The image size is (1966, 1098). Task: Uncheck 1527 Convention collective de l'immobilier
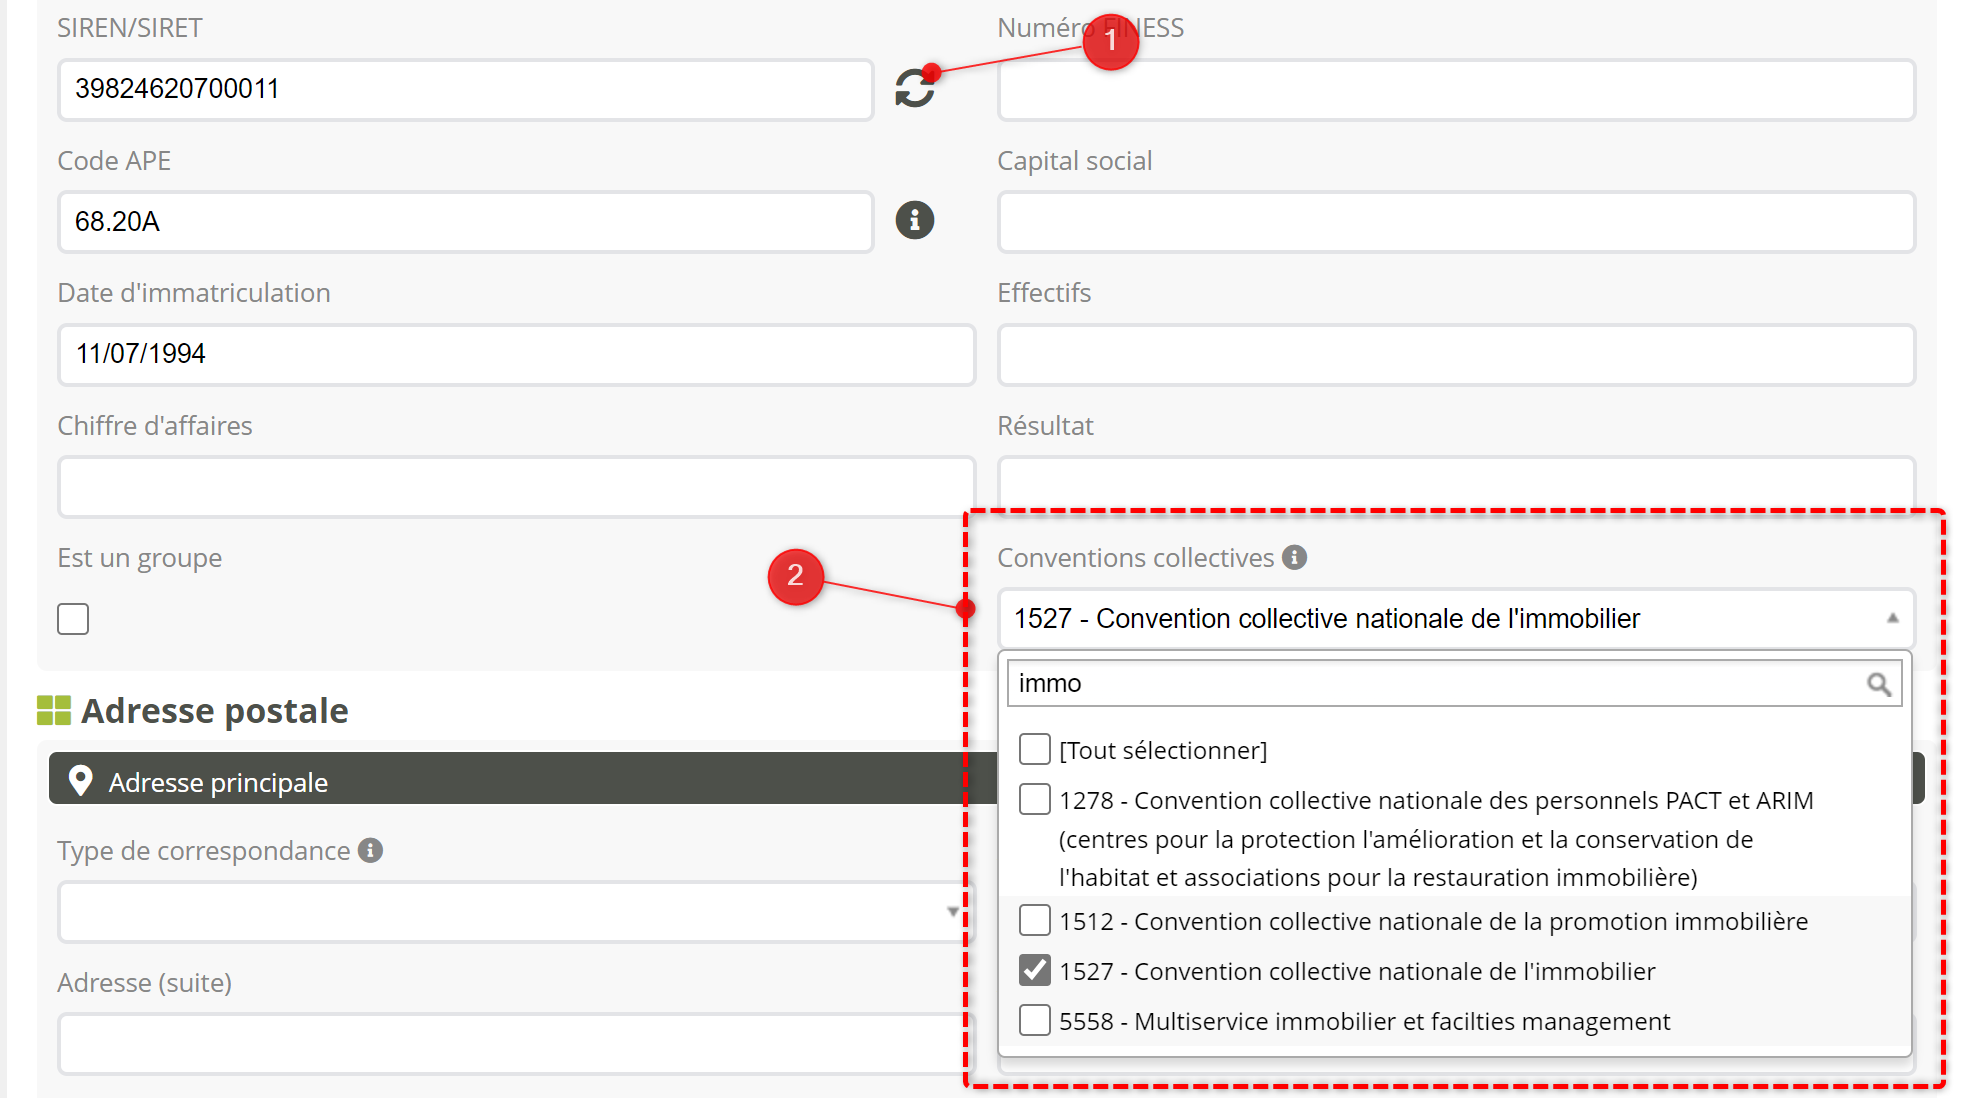[1035, 970]
